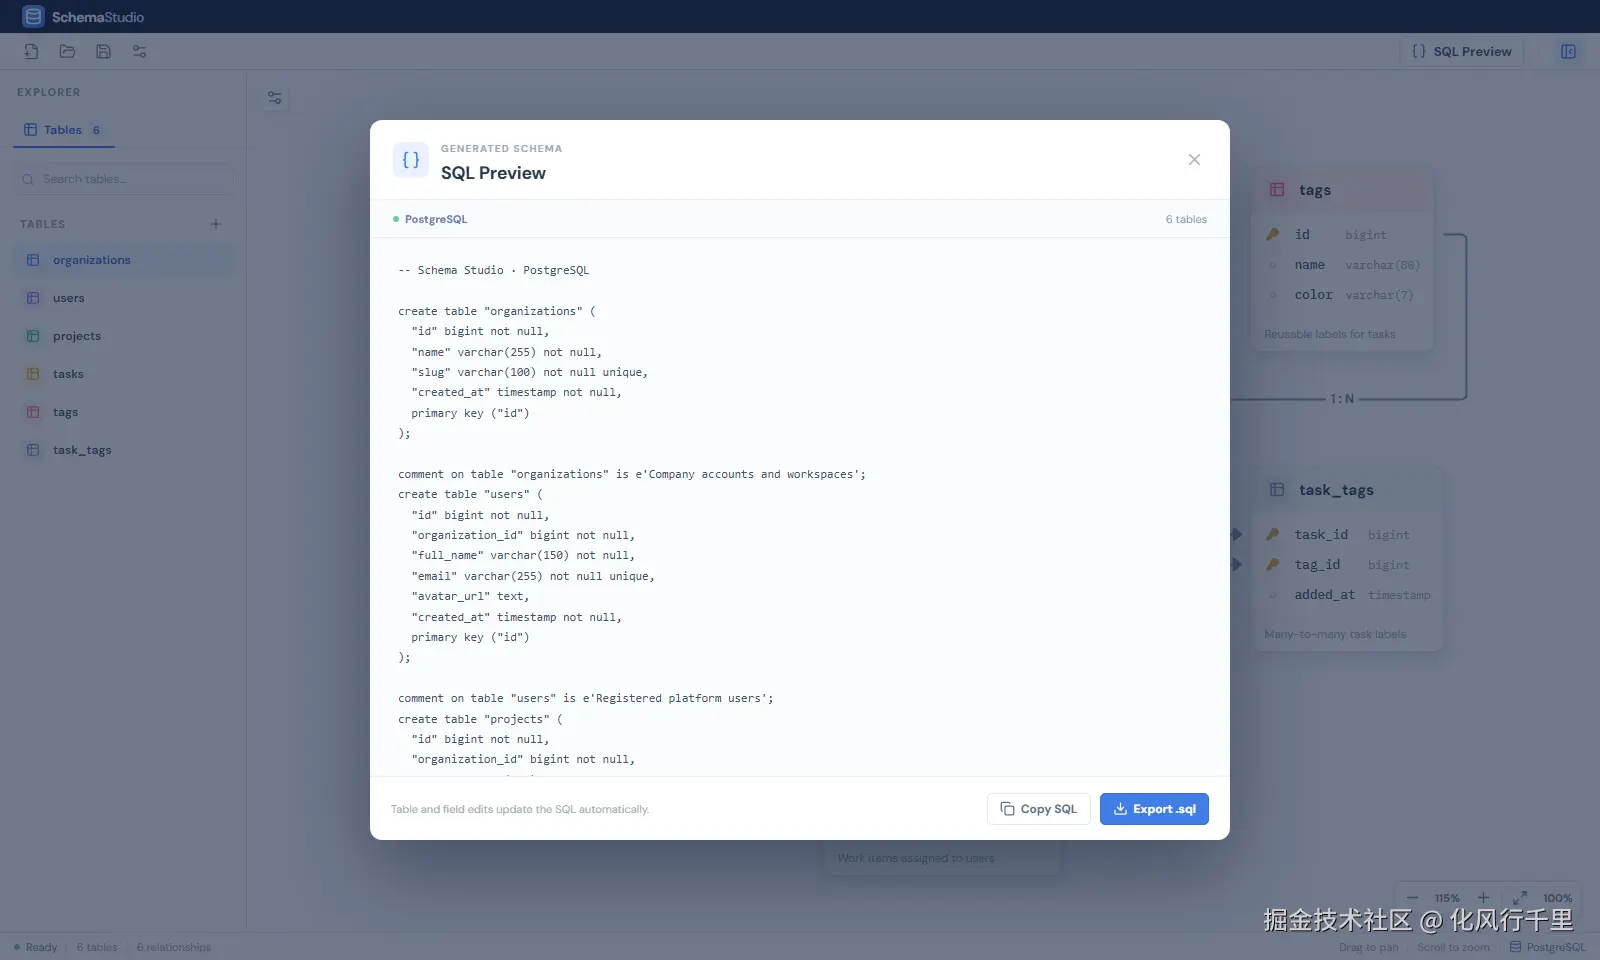Open settings sliders icon in top toolbar
1600x960 pixels.
[139, 51]
